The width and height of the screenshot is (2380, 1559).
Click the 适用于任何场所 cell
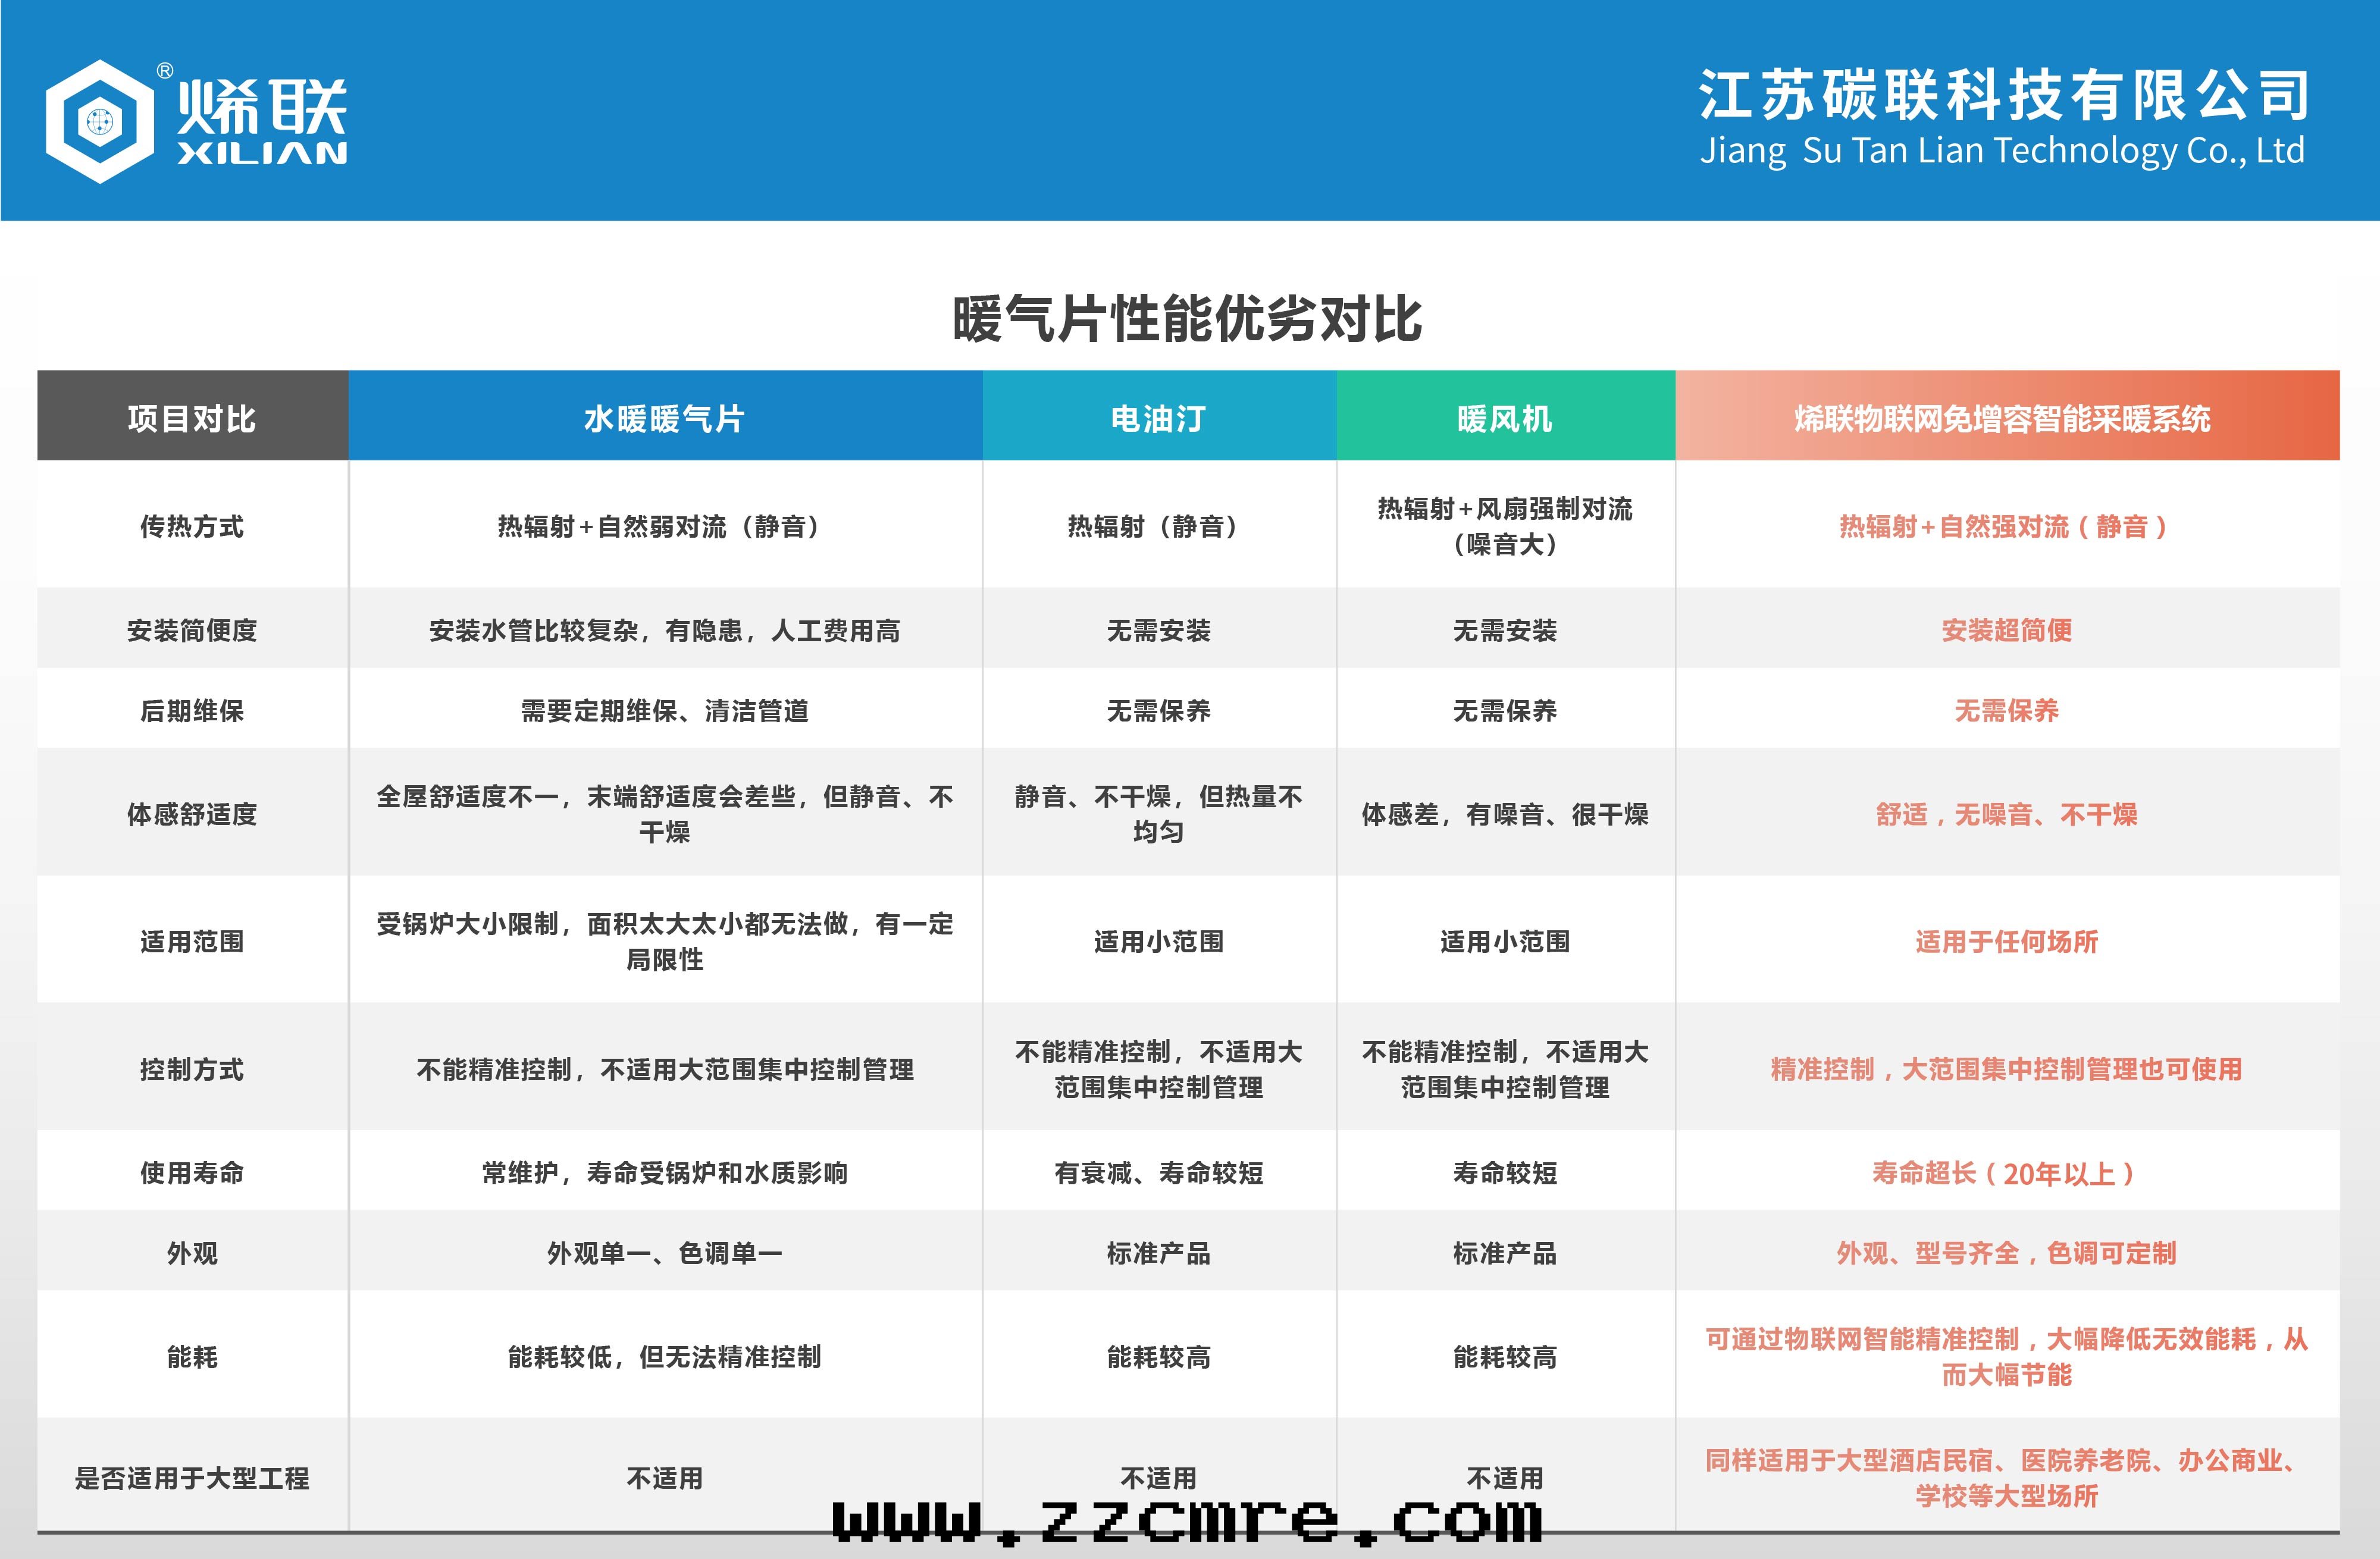click(x=2006, y=942)
